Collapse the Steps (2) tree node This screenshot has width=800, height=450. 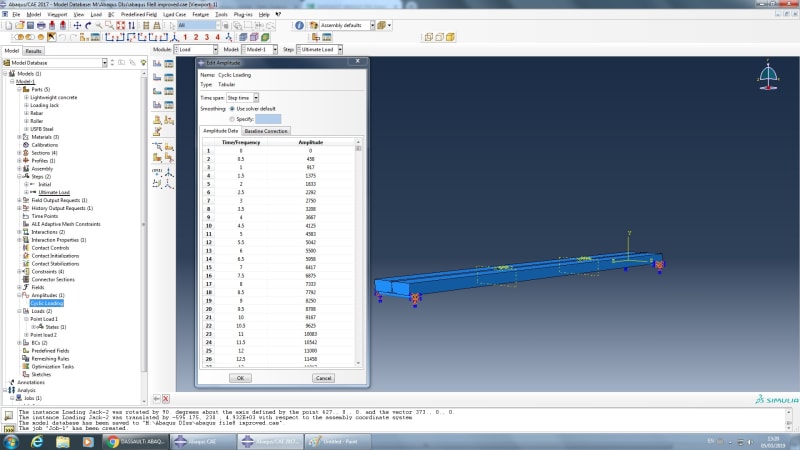pos(19,177)
